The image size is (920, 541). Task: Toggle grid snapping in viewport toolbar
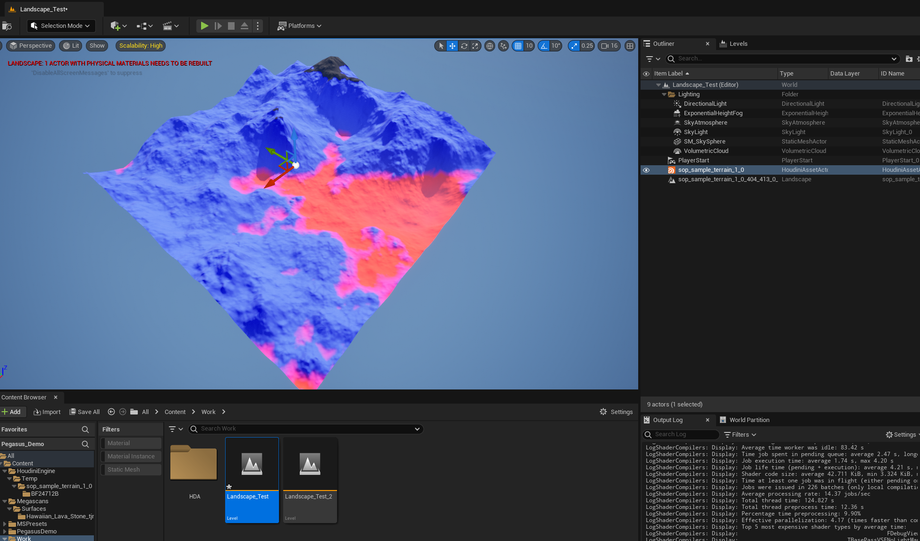pos(517,46)
